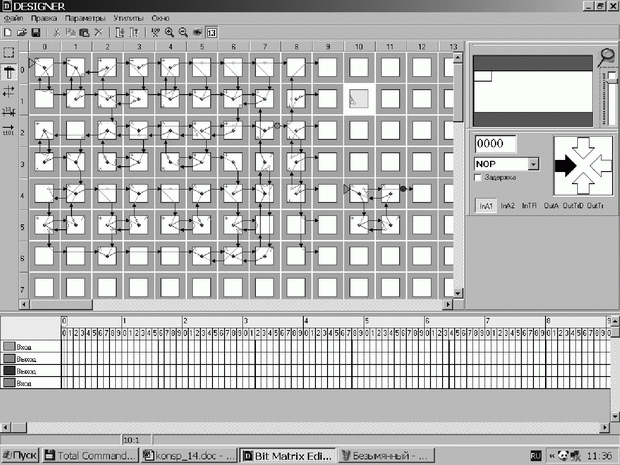620x465 pixels.
Task: Click the Zoom in magnifier icon
Action: tap(169, 32)
